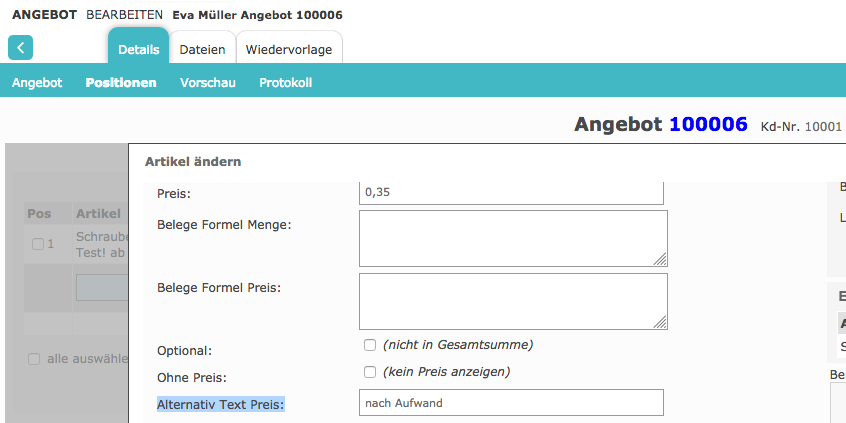The height and width of the screenshot is (423, 846).
Task: Select Positionen in the teal navigation bar
Action: point(121,83)
